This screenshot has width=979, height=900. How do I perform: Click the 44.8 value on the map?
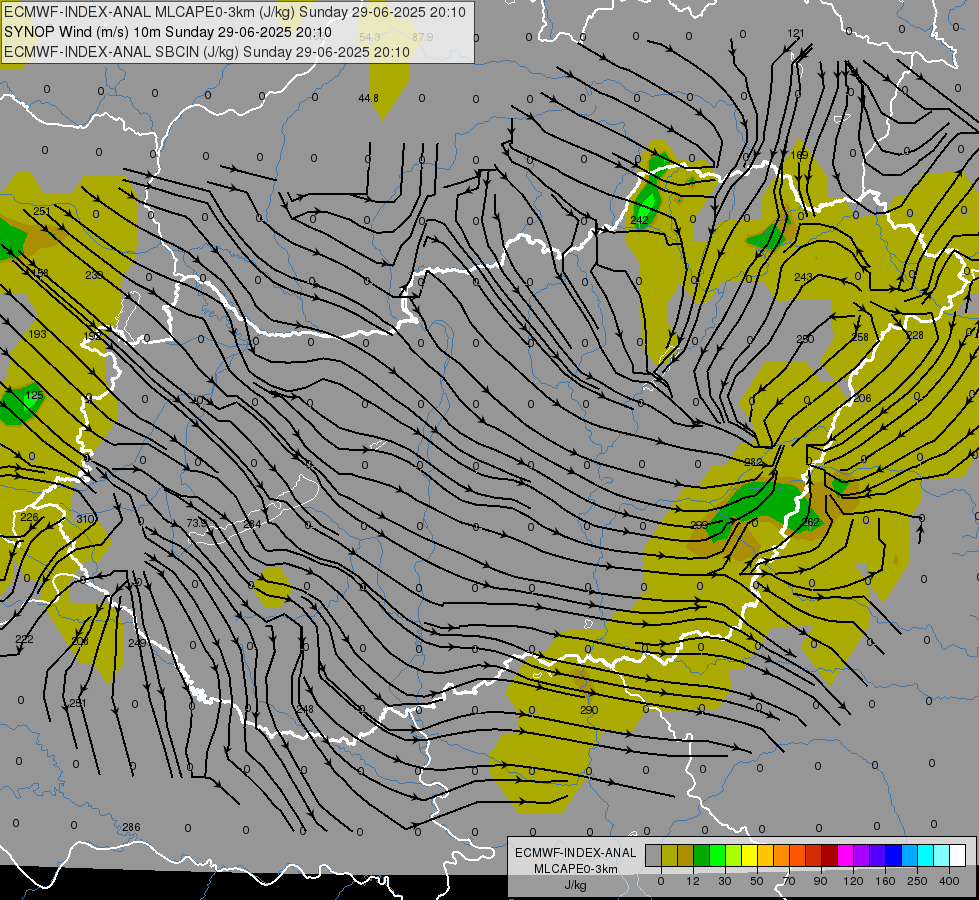tap(368, 98)
